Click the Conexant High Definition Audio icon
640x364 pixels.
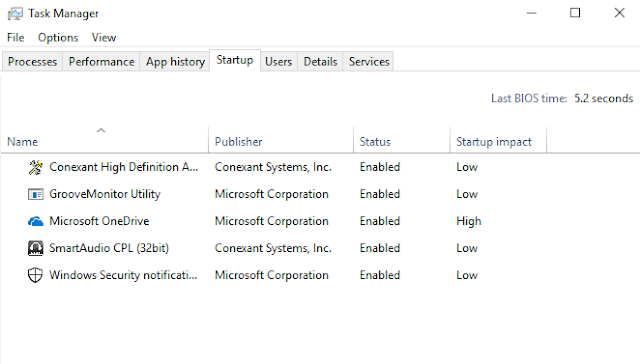tap(36, 167)
